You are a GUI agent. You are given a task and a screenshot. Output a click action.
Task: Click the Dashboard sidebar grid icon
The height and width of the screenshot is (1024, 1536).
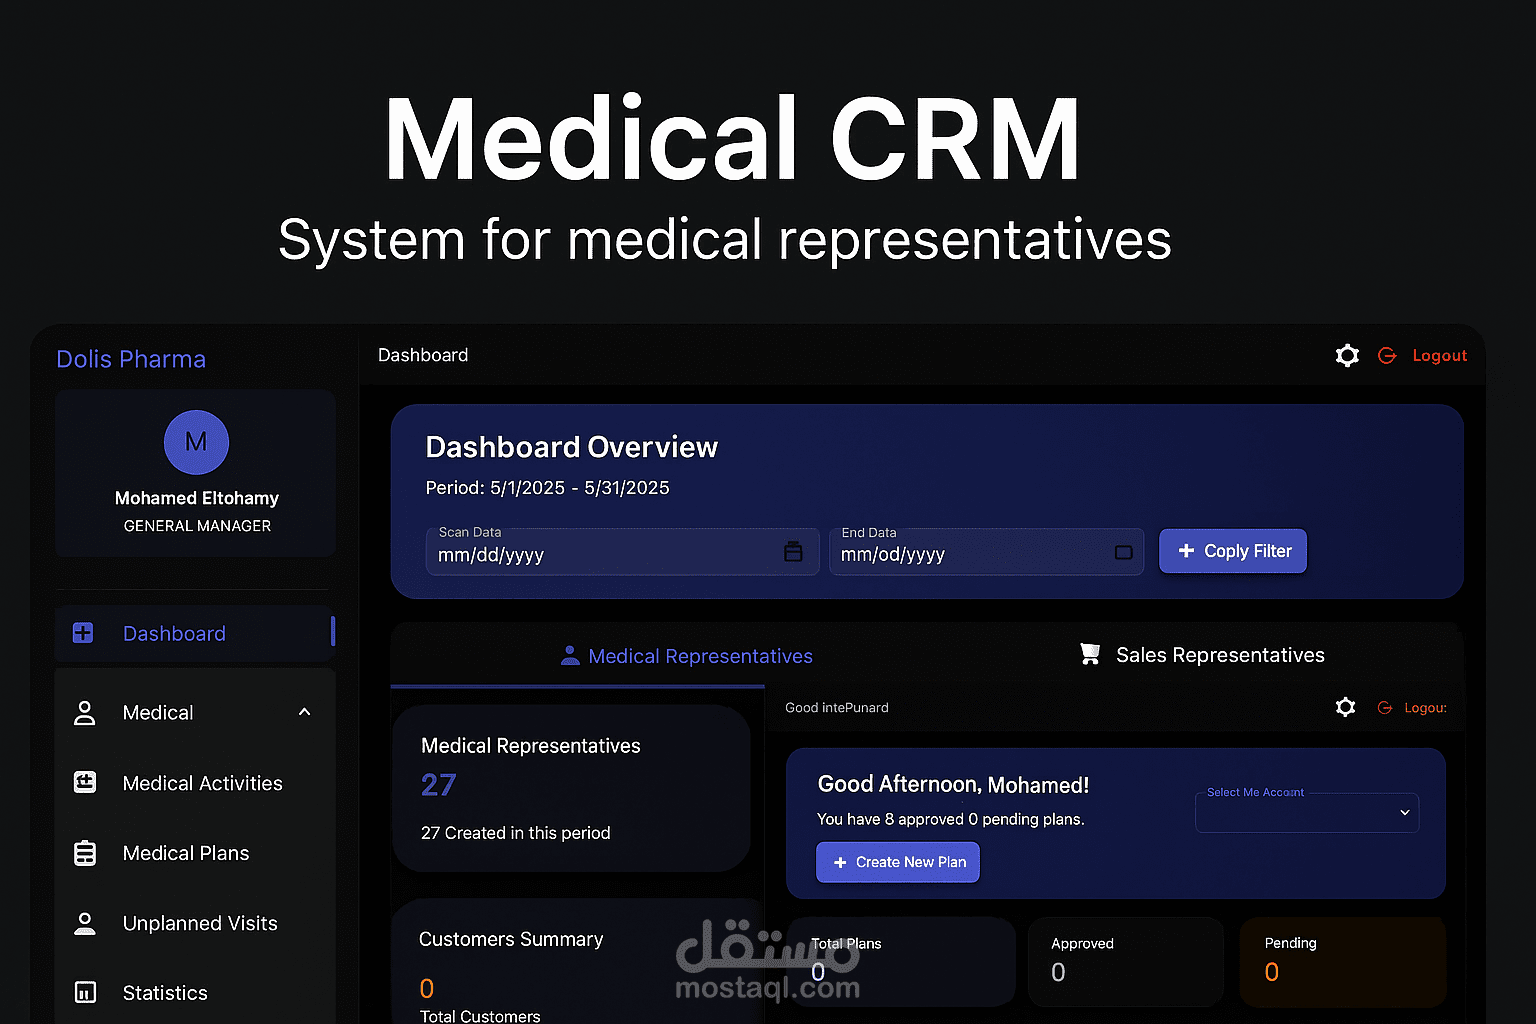[83, 633]
